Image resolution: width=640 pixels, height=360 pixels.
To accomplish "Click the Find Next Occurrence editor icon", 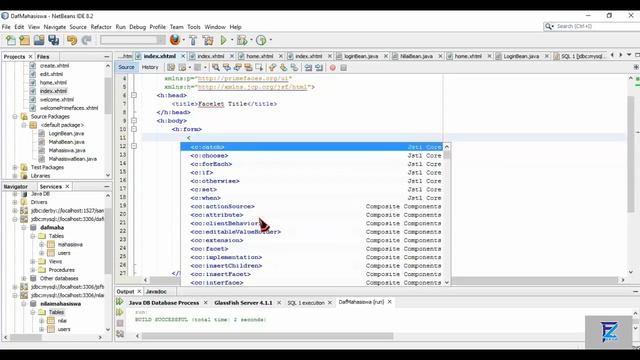I will coord(237,67).
